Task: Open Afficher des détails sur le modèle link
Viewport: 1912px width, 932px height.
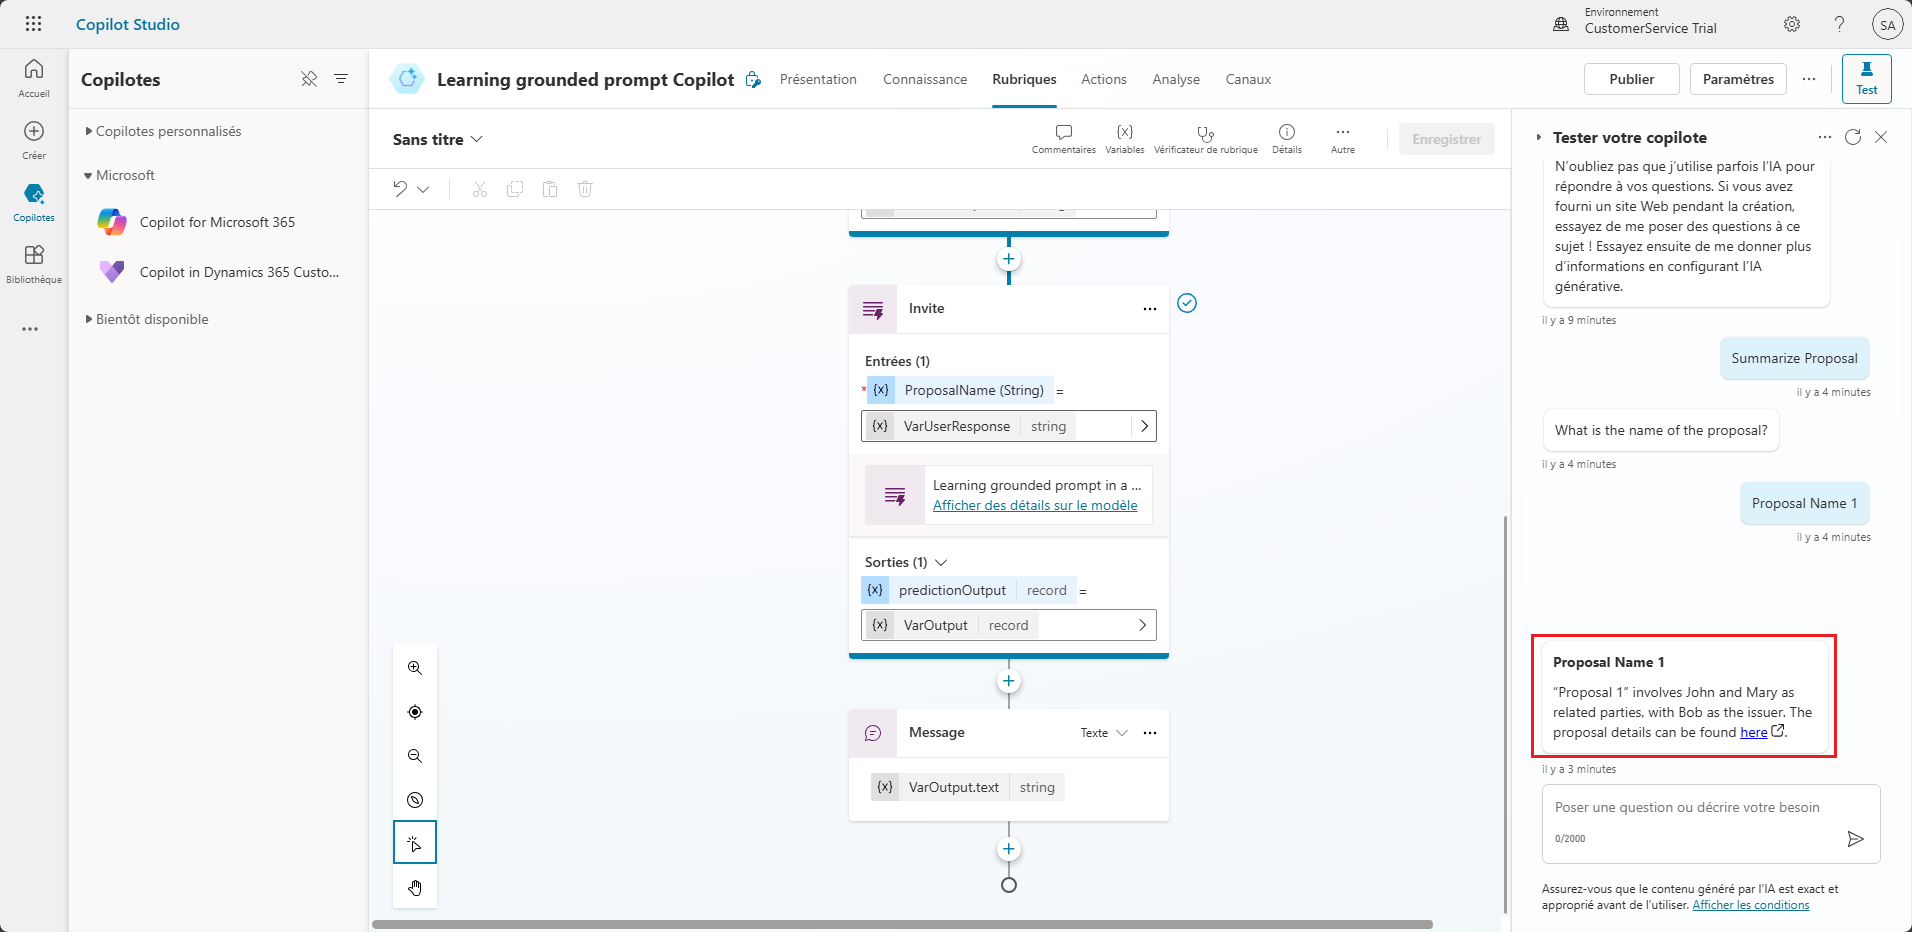Action: click(x=1035, y=505)
